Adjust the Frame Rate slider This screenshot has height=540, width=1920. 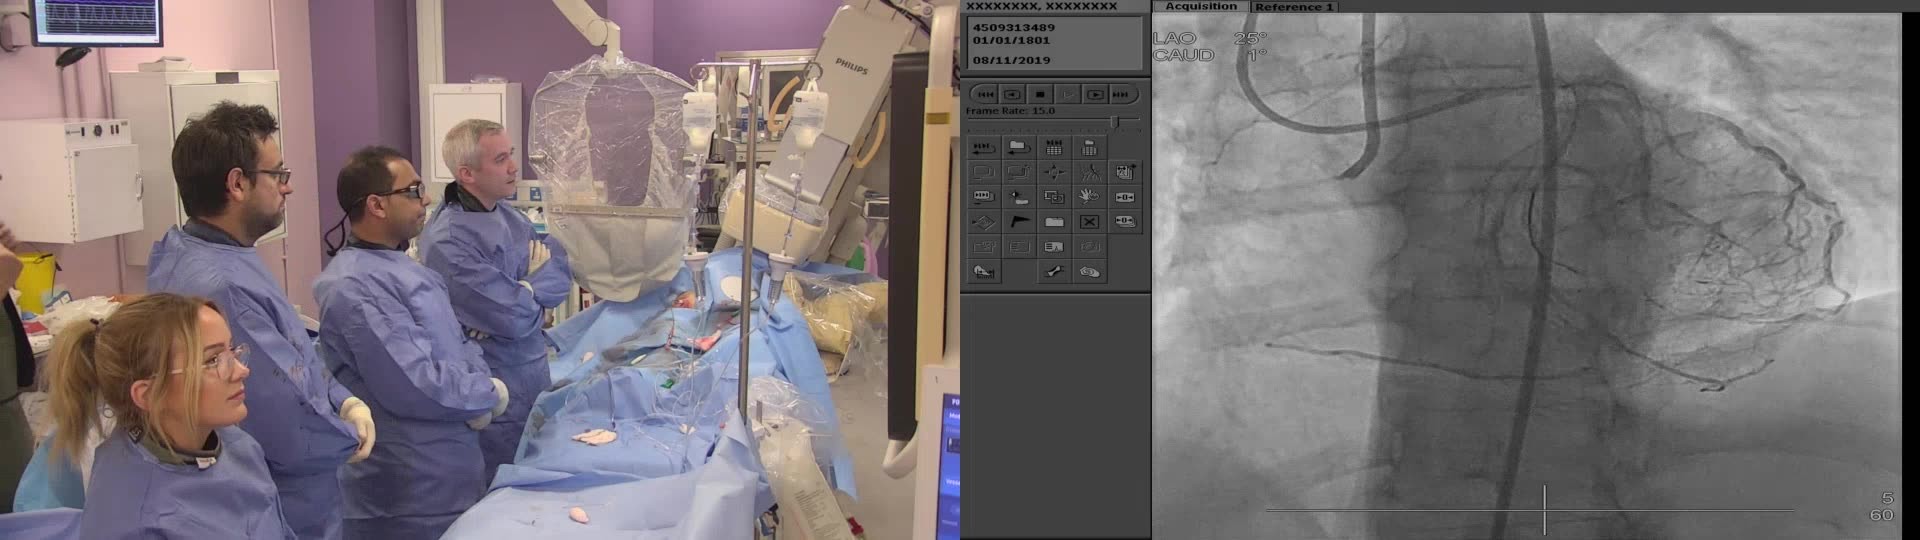point(1115,121)
